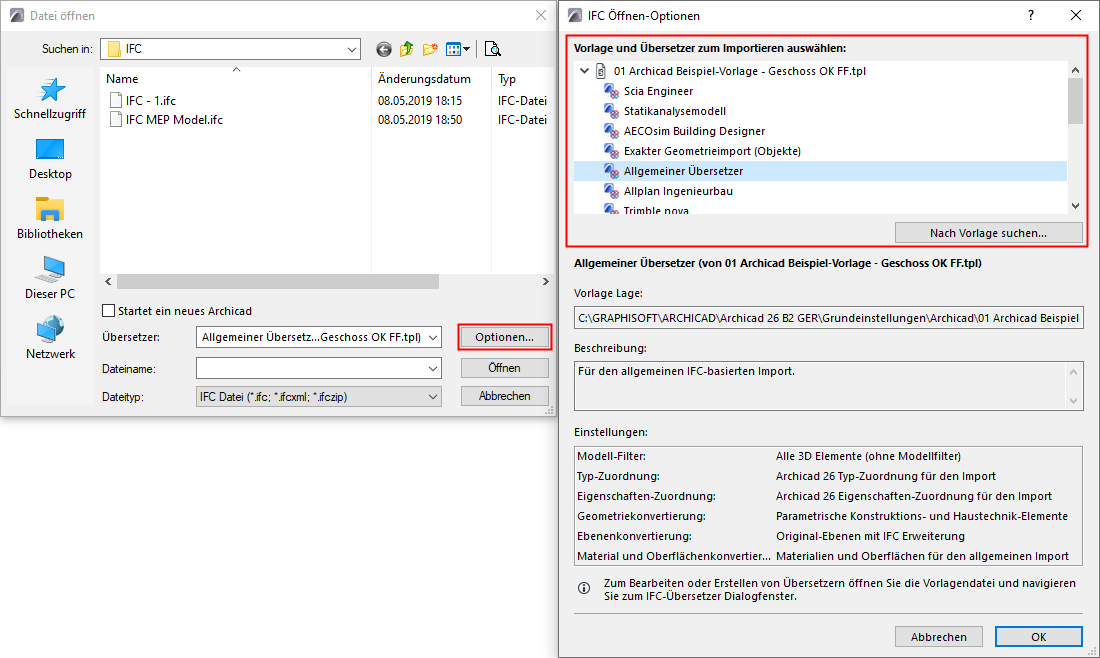Screen dimensions: 1100x658
Task: Click the Optionen... button
Action: 504,337
